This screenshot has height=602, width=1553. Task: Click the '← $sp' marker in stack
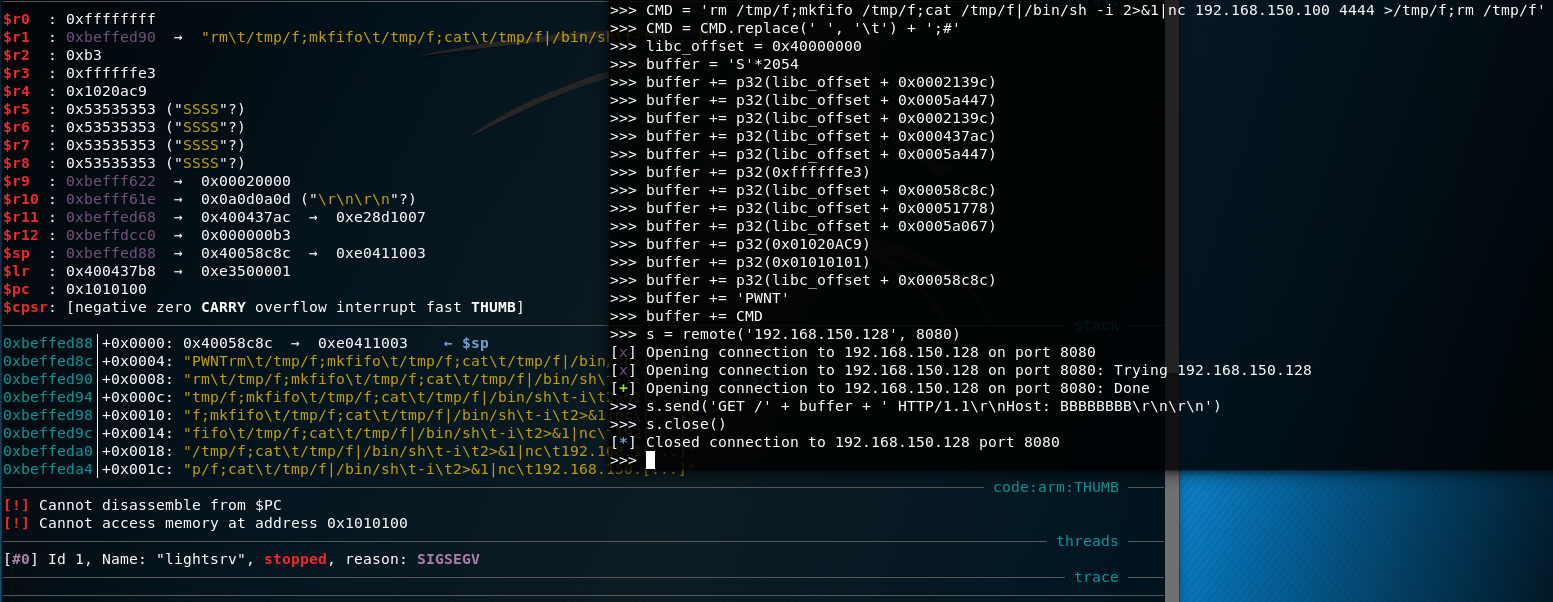click(466, 343)
